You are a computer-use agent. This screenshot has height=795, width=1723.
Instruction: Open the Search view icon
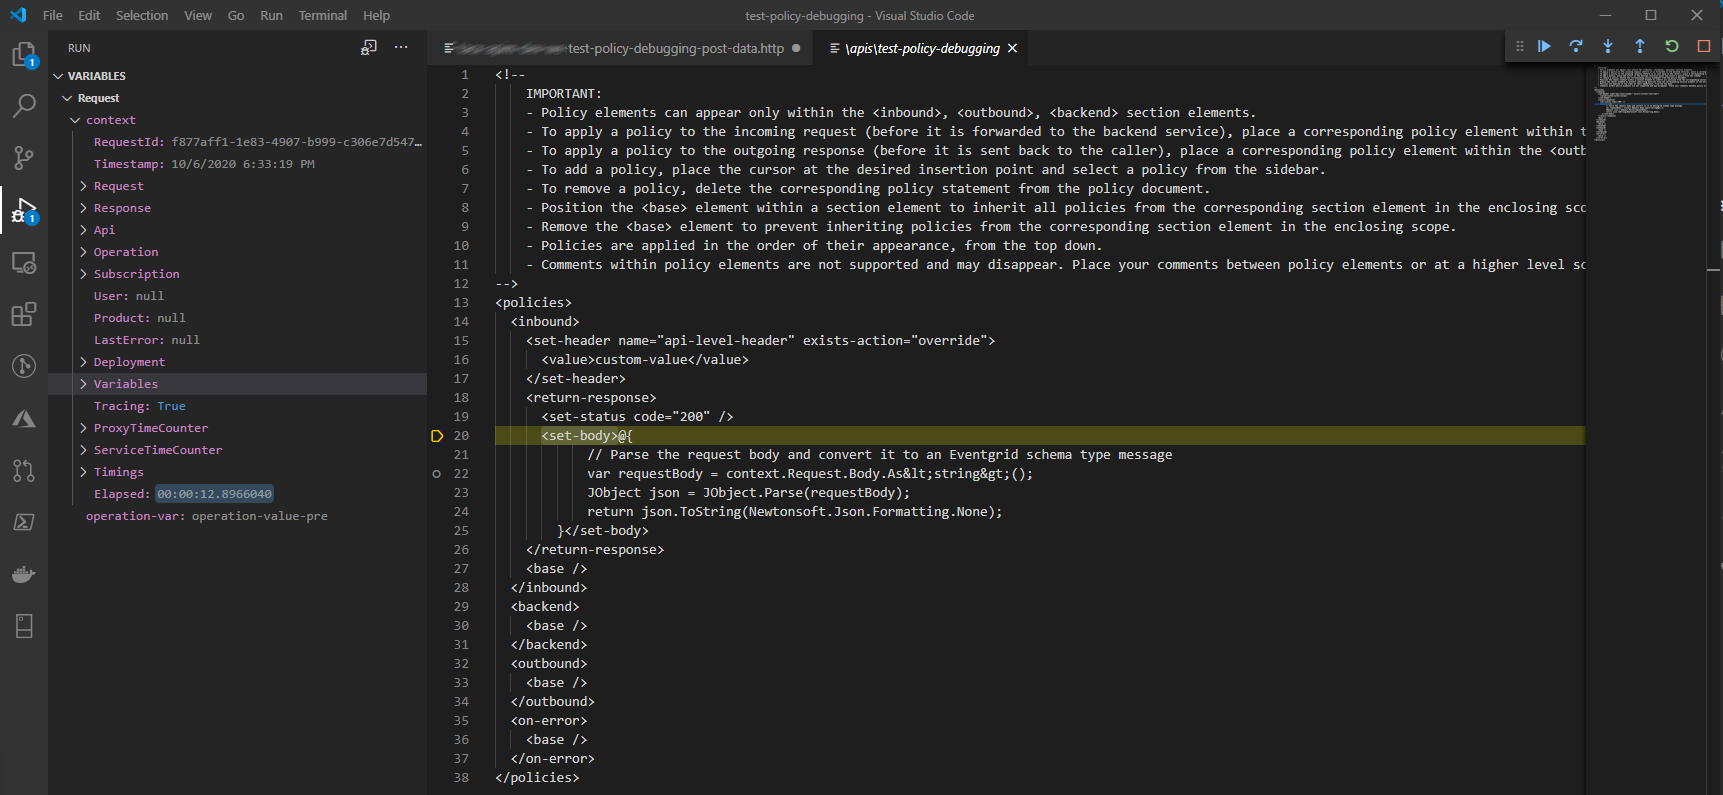[x=24, y=105]
